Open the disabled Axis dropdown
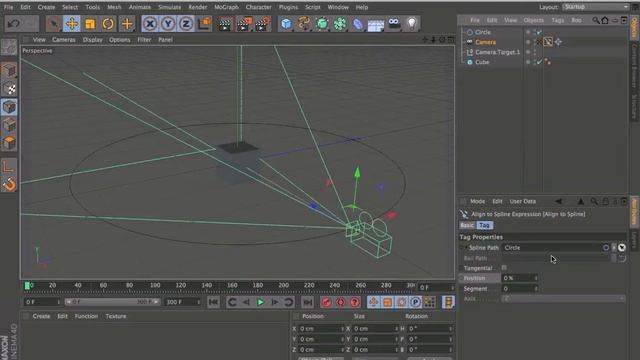640x360 pixels. coord(563,299)
